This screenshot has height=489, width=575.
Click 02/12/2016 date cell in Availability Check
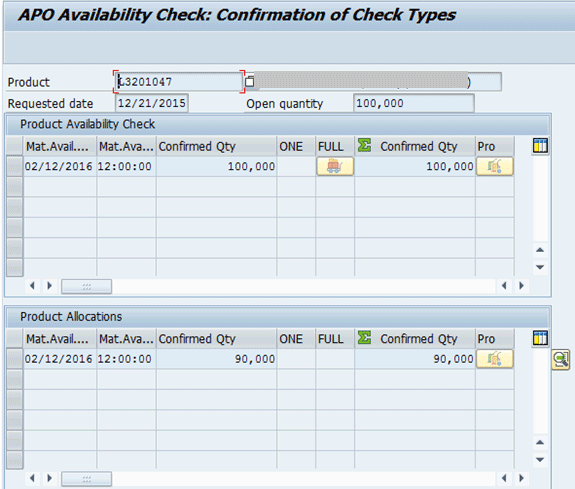60,166
